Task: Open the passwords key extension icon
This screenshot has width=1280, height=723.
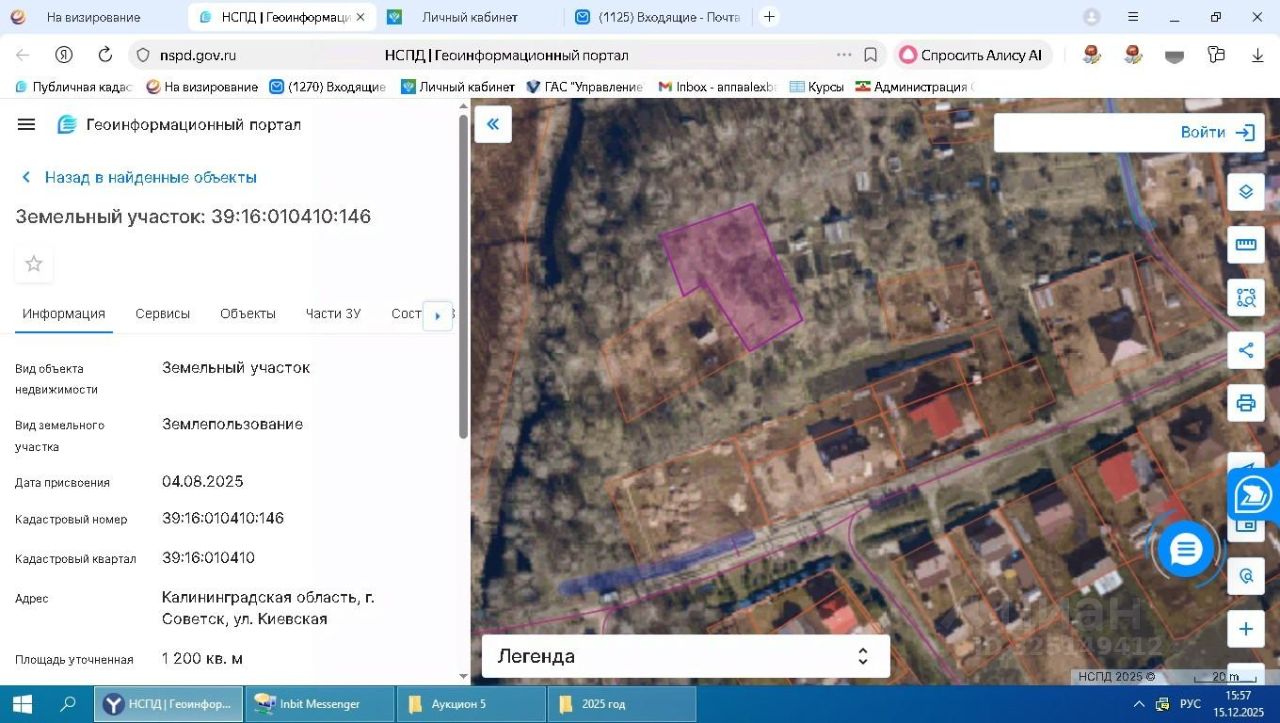Action: pos(1216,55)
